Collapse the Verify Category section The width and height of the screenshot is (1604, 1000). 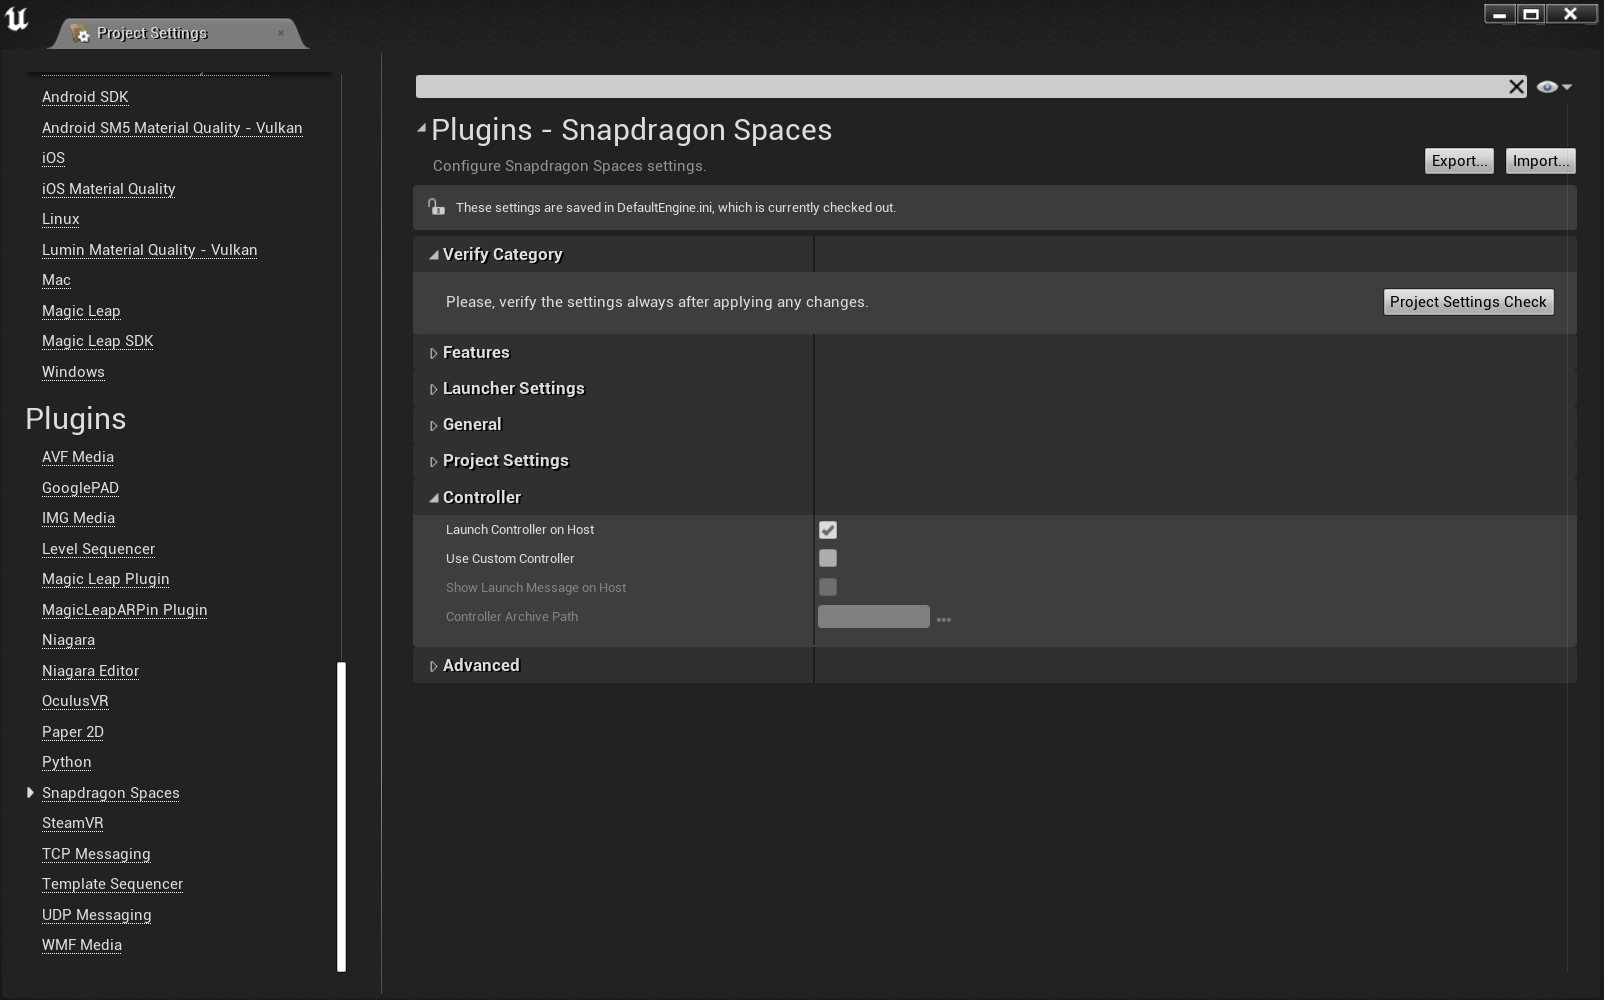[x=434, y=255]
